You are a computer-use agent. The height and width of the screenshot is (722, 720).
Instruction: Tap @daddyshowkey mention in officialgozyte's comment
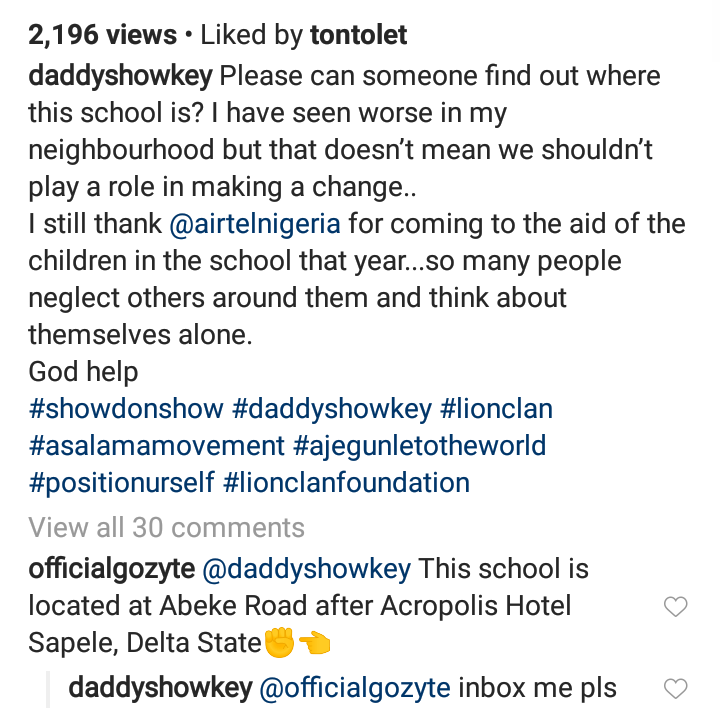click(307, 570)
